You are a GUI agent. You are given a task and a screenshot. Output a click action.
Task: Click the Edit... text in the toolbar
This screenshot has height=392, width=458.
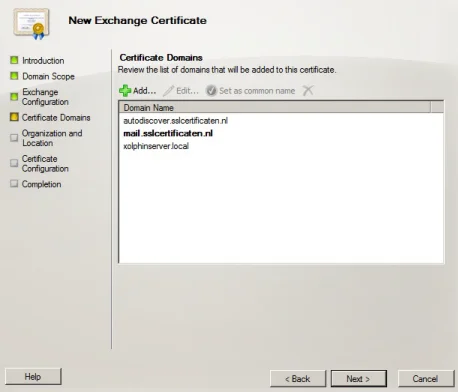click(x=187, y=91)
